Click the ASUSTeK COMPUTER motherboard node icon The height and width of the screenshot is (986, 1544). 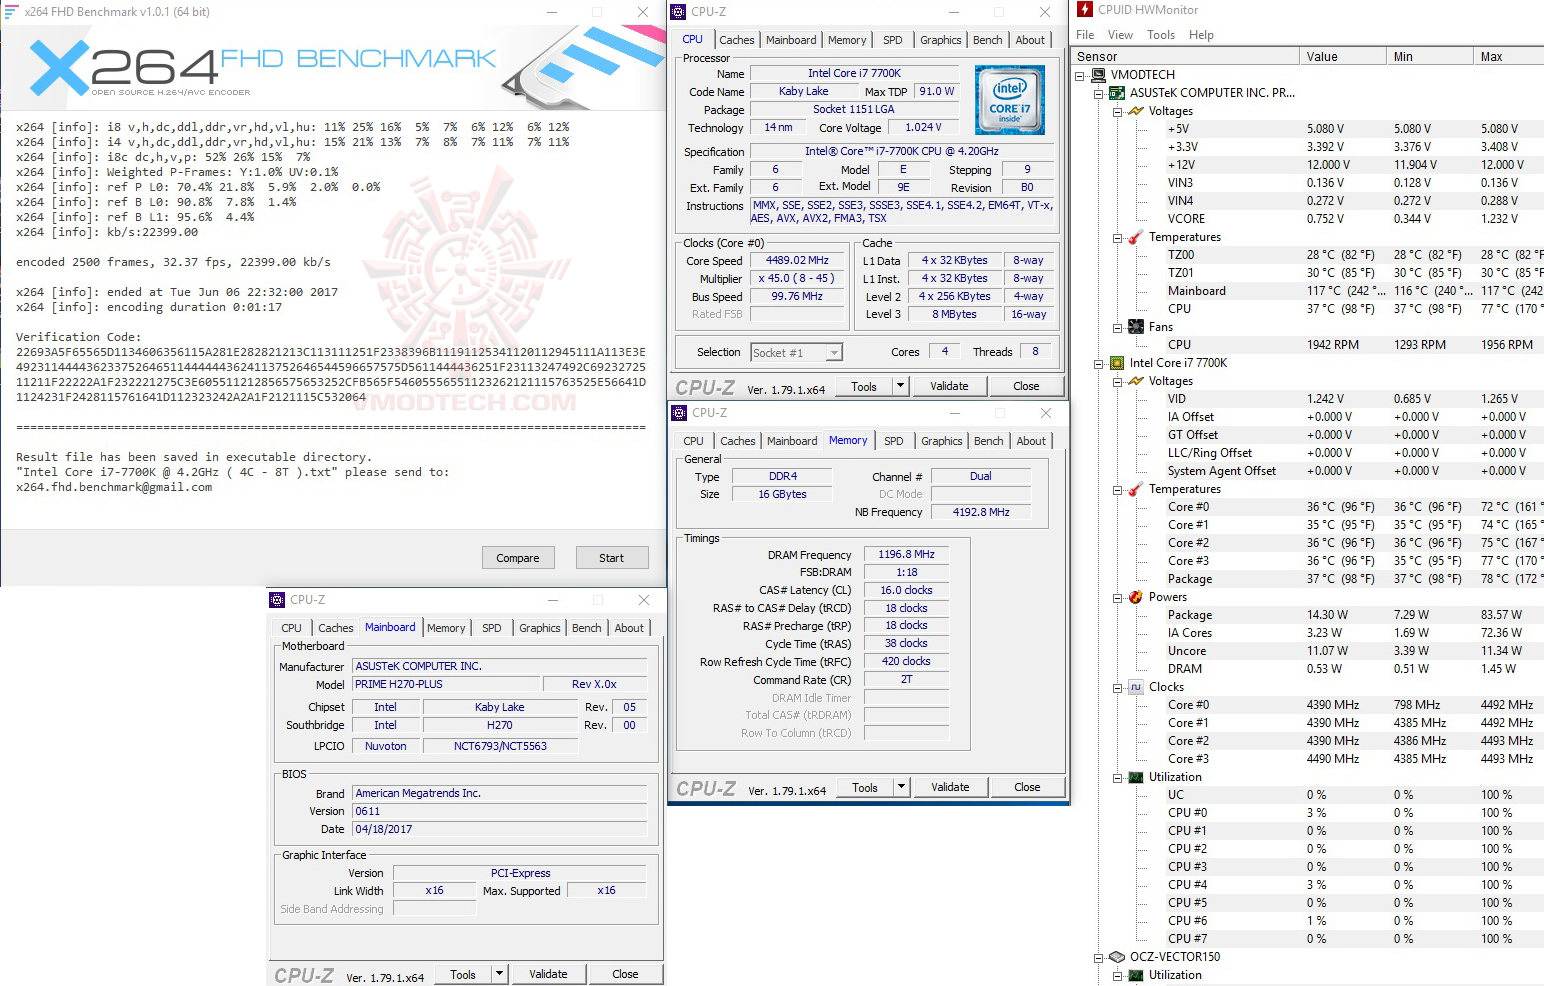[x=1117, y=92]
